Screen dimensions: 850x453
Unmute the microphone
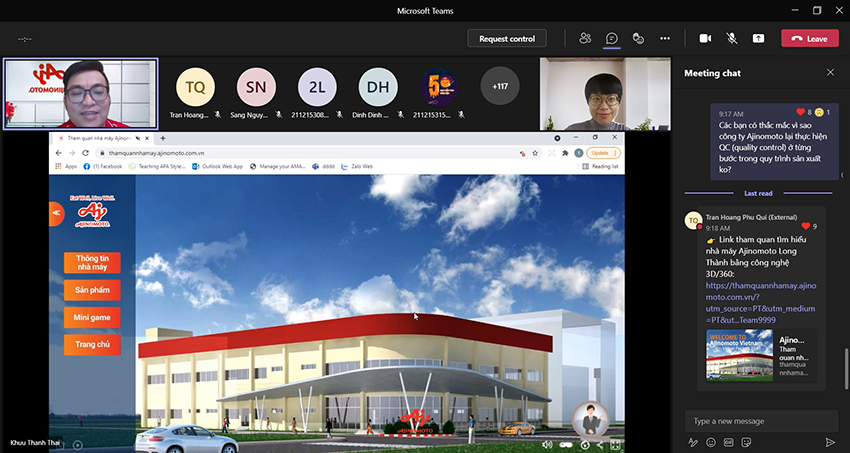(x=732, y=38)
